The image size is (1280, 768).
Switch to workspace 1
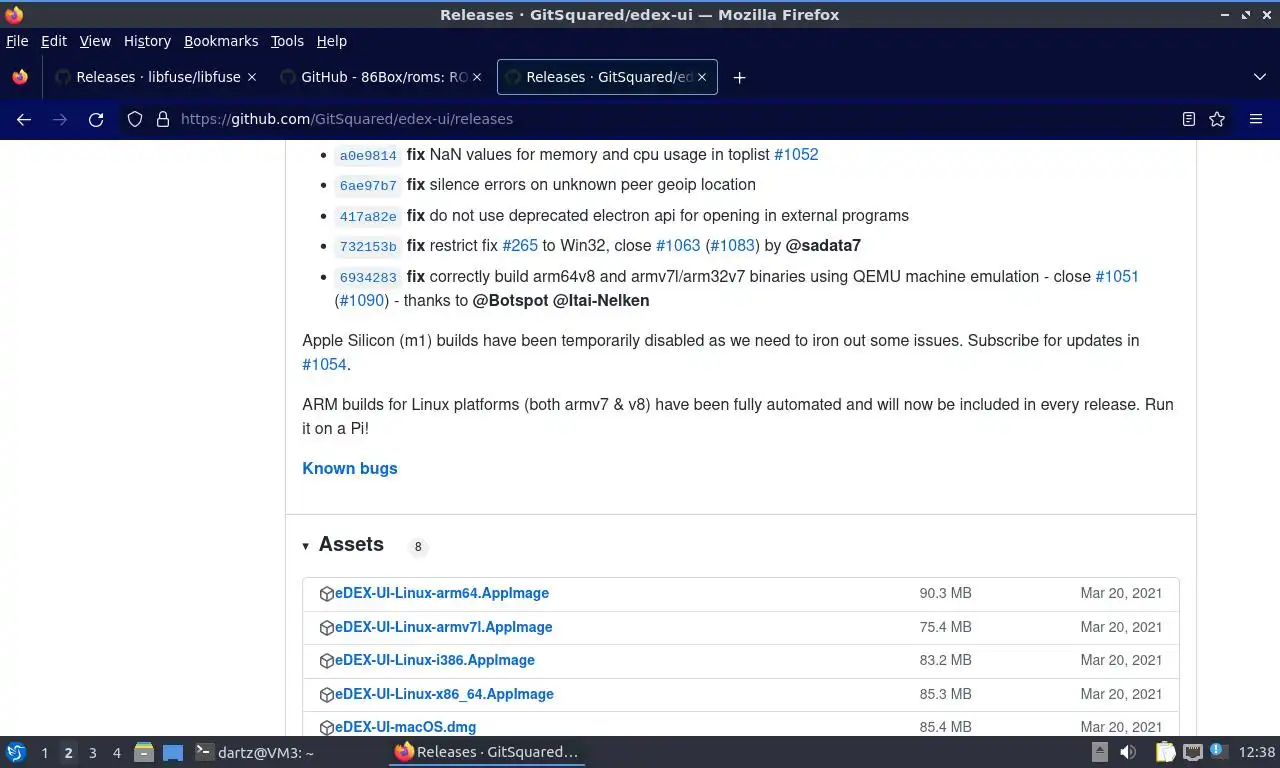pos(44,753)
